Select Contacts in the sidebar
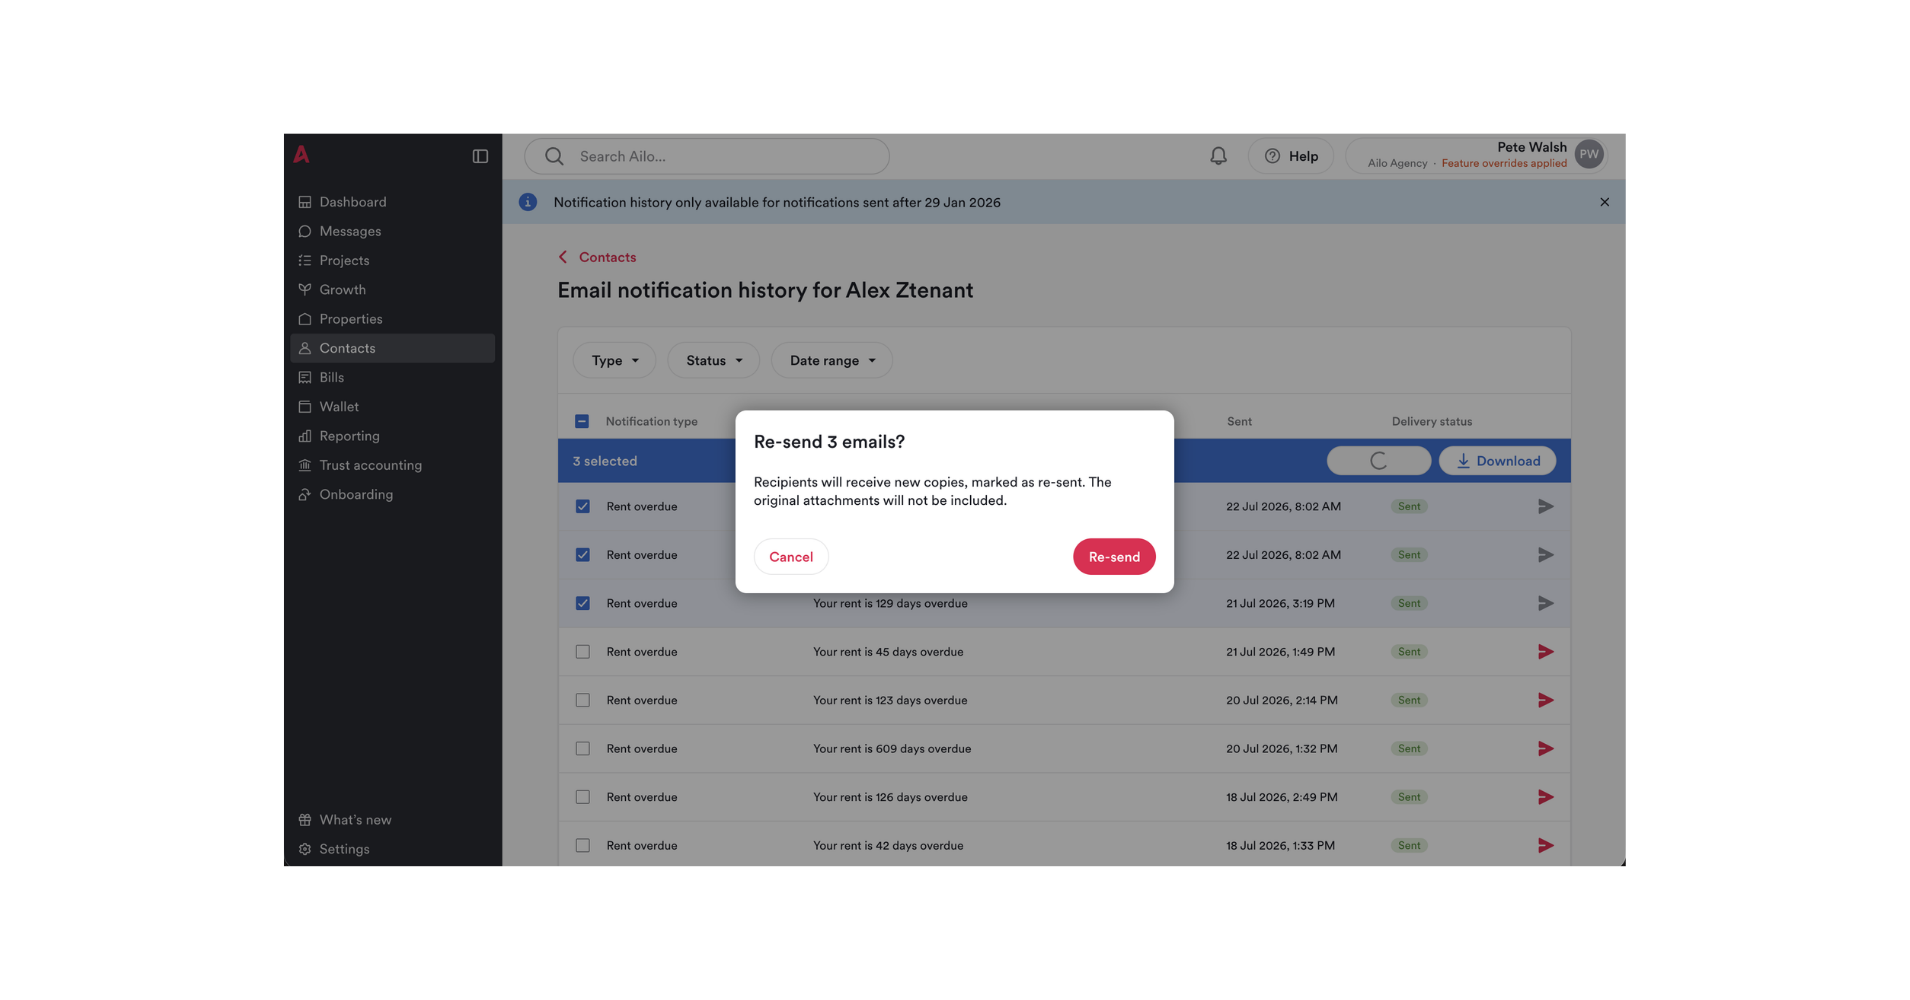Viewport: 1910px width, 1000px height. click(392, 348)
